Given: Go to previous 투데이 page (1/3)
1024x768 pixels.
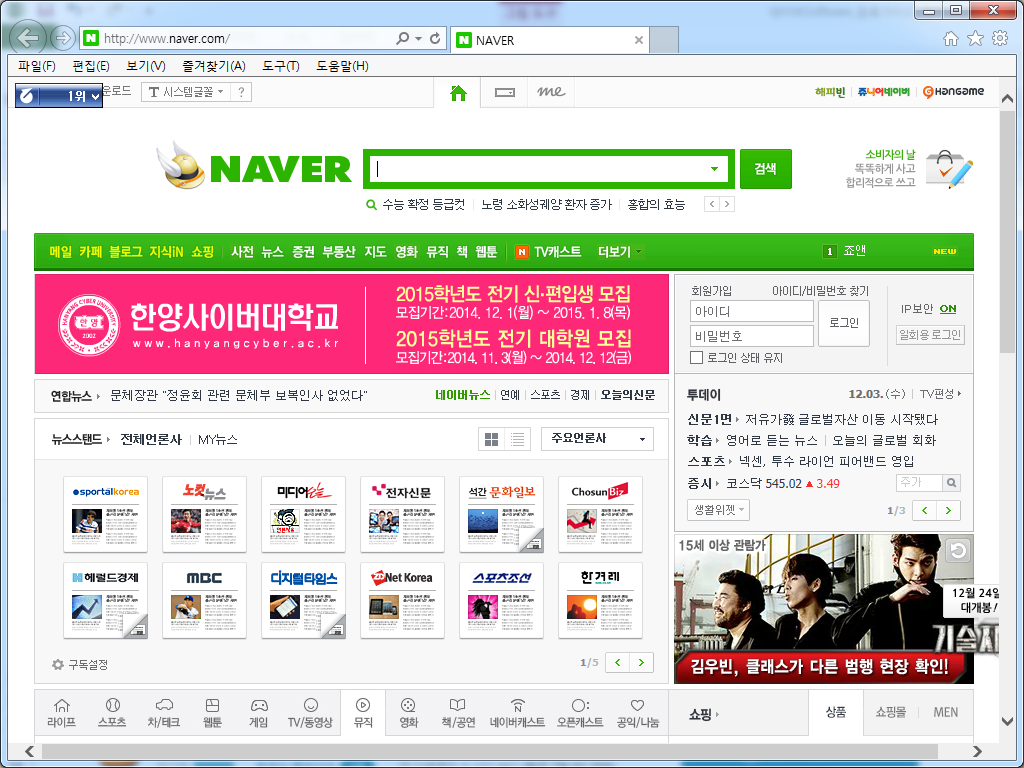Looking at the screenshot, I should tap(925, 510).
